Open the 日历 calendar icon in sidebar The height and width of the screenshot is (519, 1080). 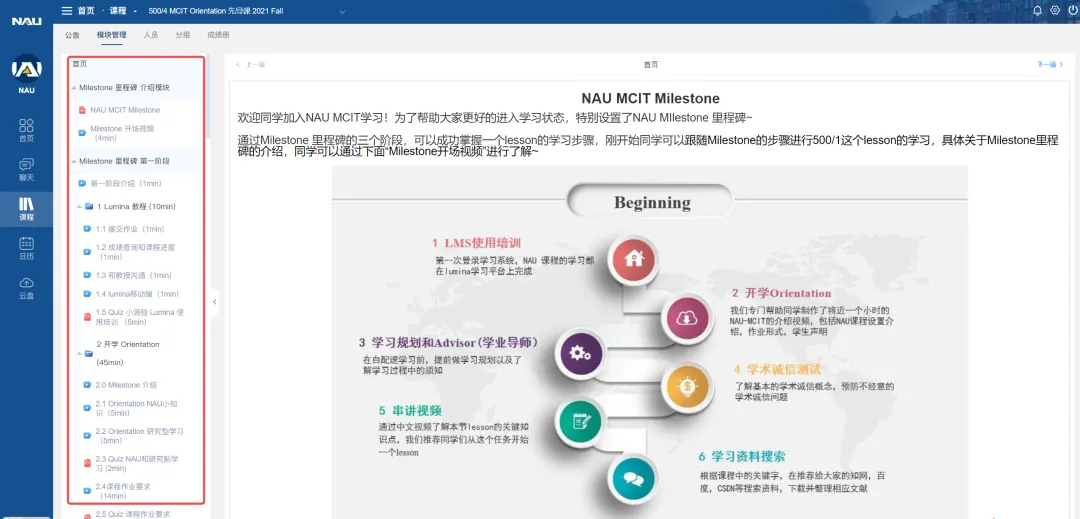point(26,247)
